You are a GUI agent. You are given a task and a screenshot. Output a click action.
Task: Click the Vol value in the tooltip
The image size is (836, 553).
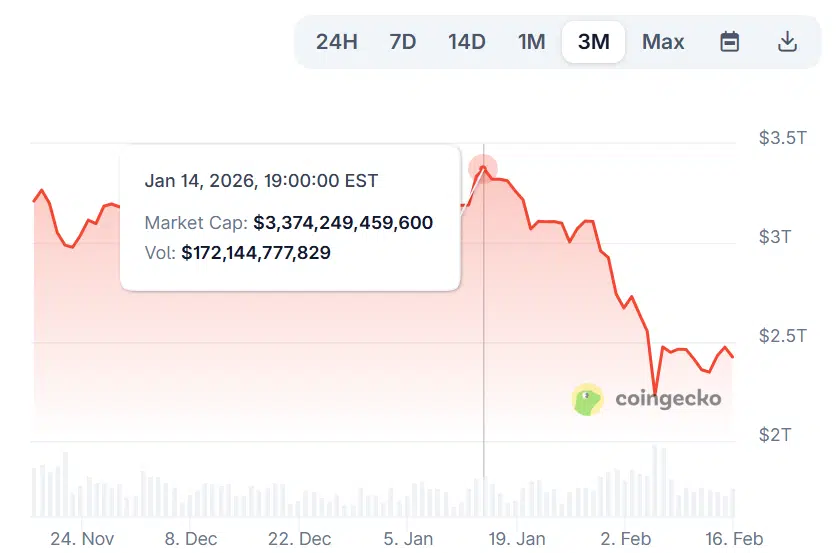256,253
